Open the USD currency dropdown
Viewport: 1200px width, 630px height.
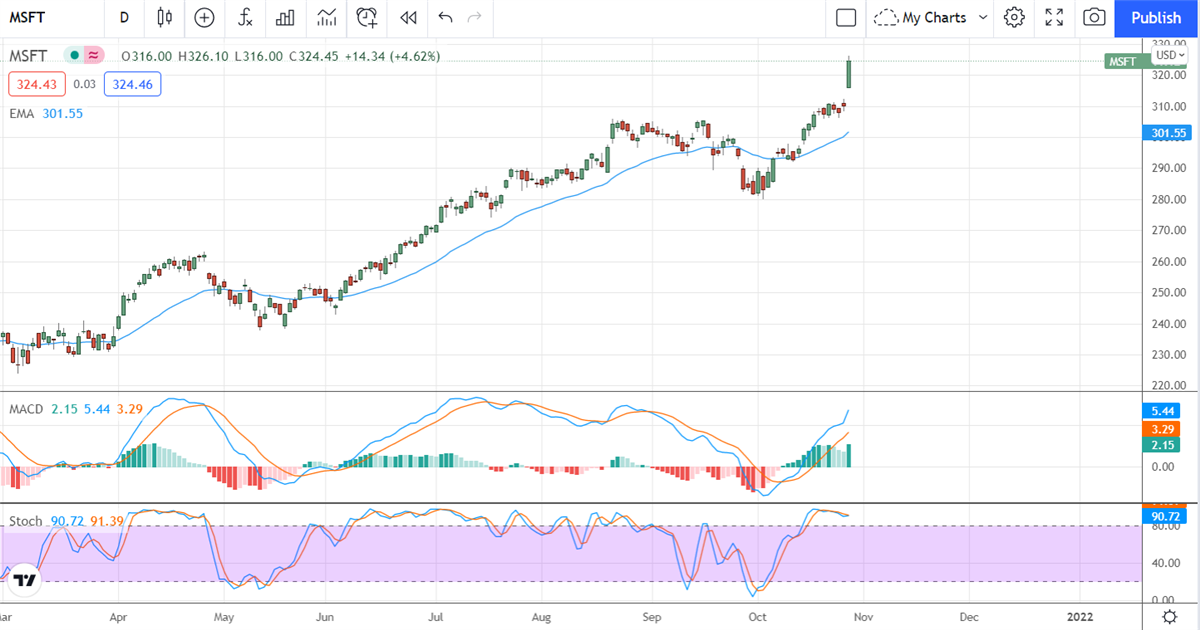tap(1169, 55)
